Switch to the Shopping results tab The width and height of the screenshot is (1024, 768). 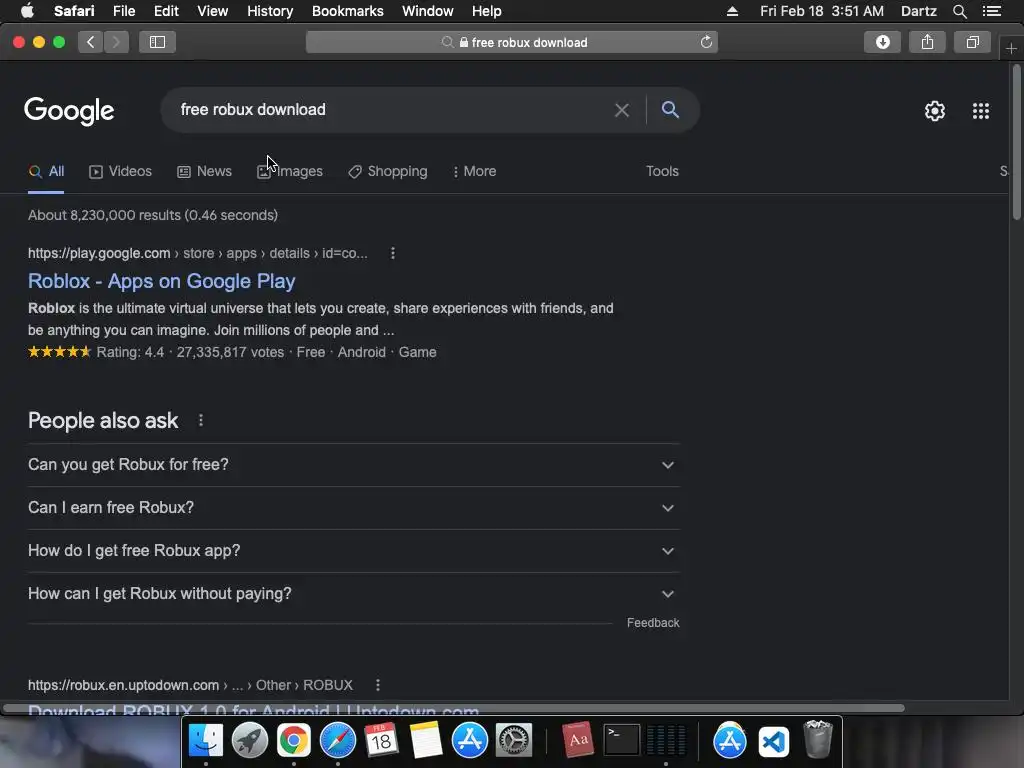click(x=388, y=171)
